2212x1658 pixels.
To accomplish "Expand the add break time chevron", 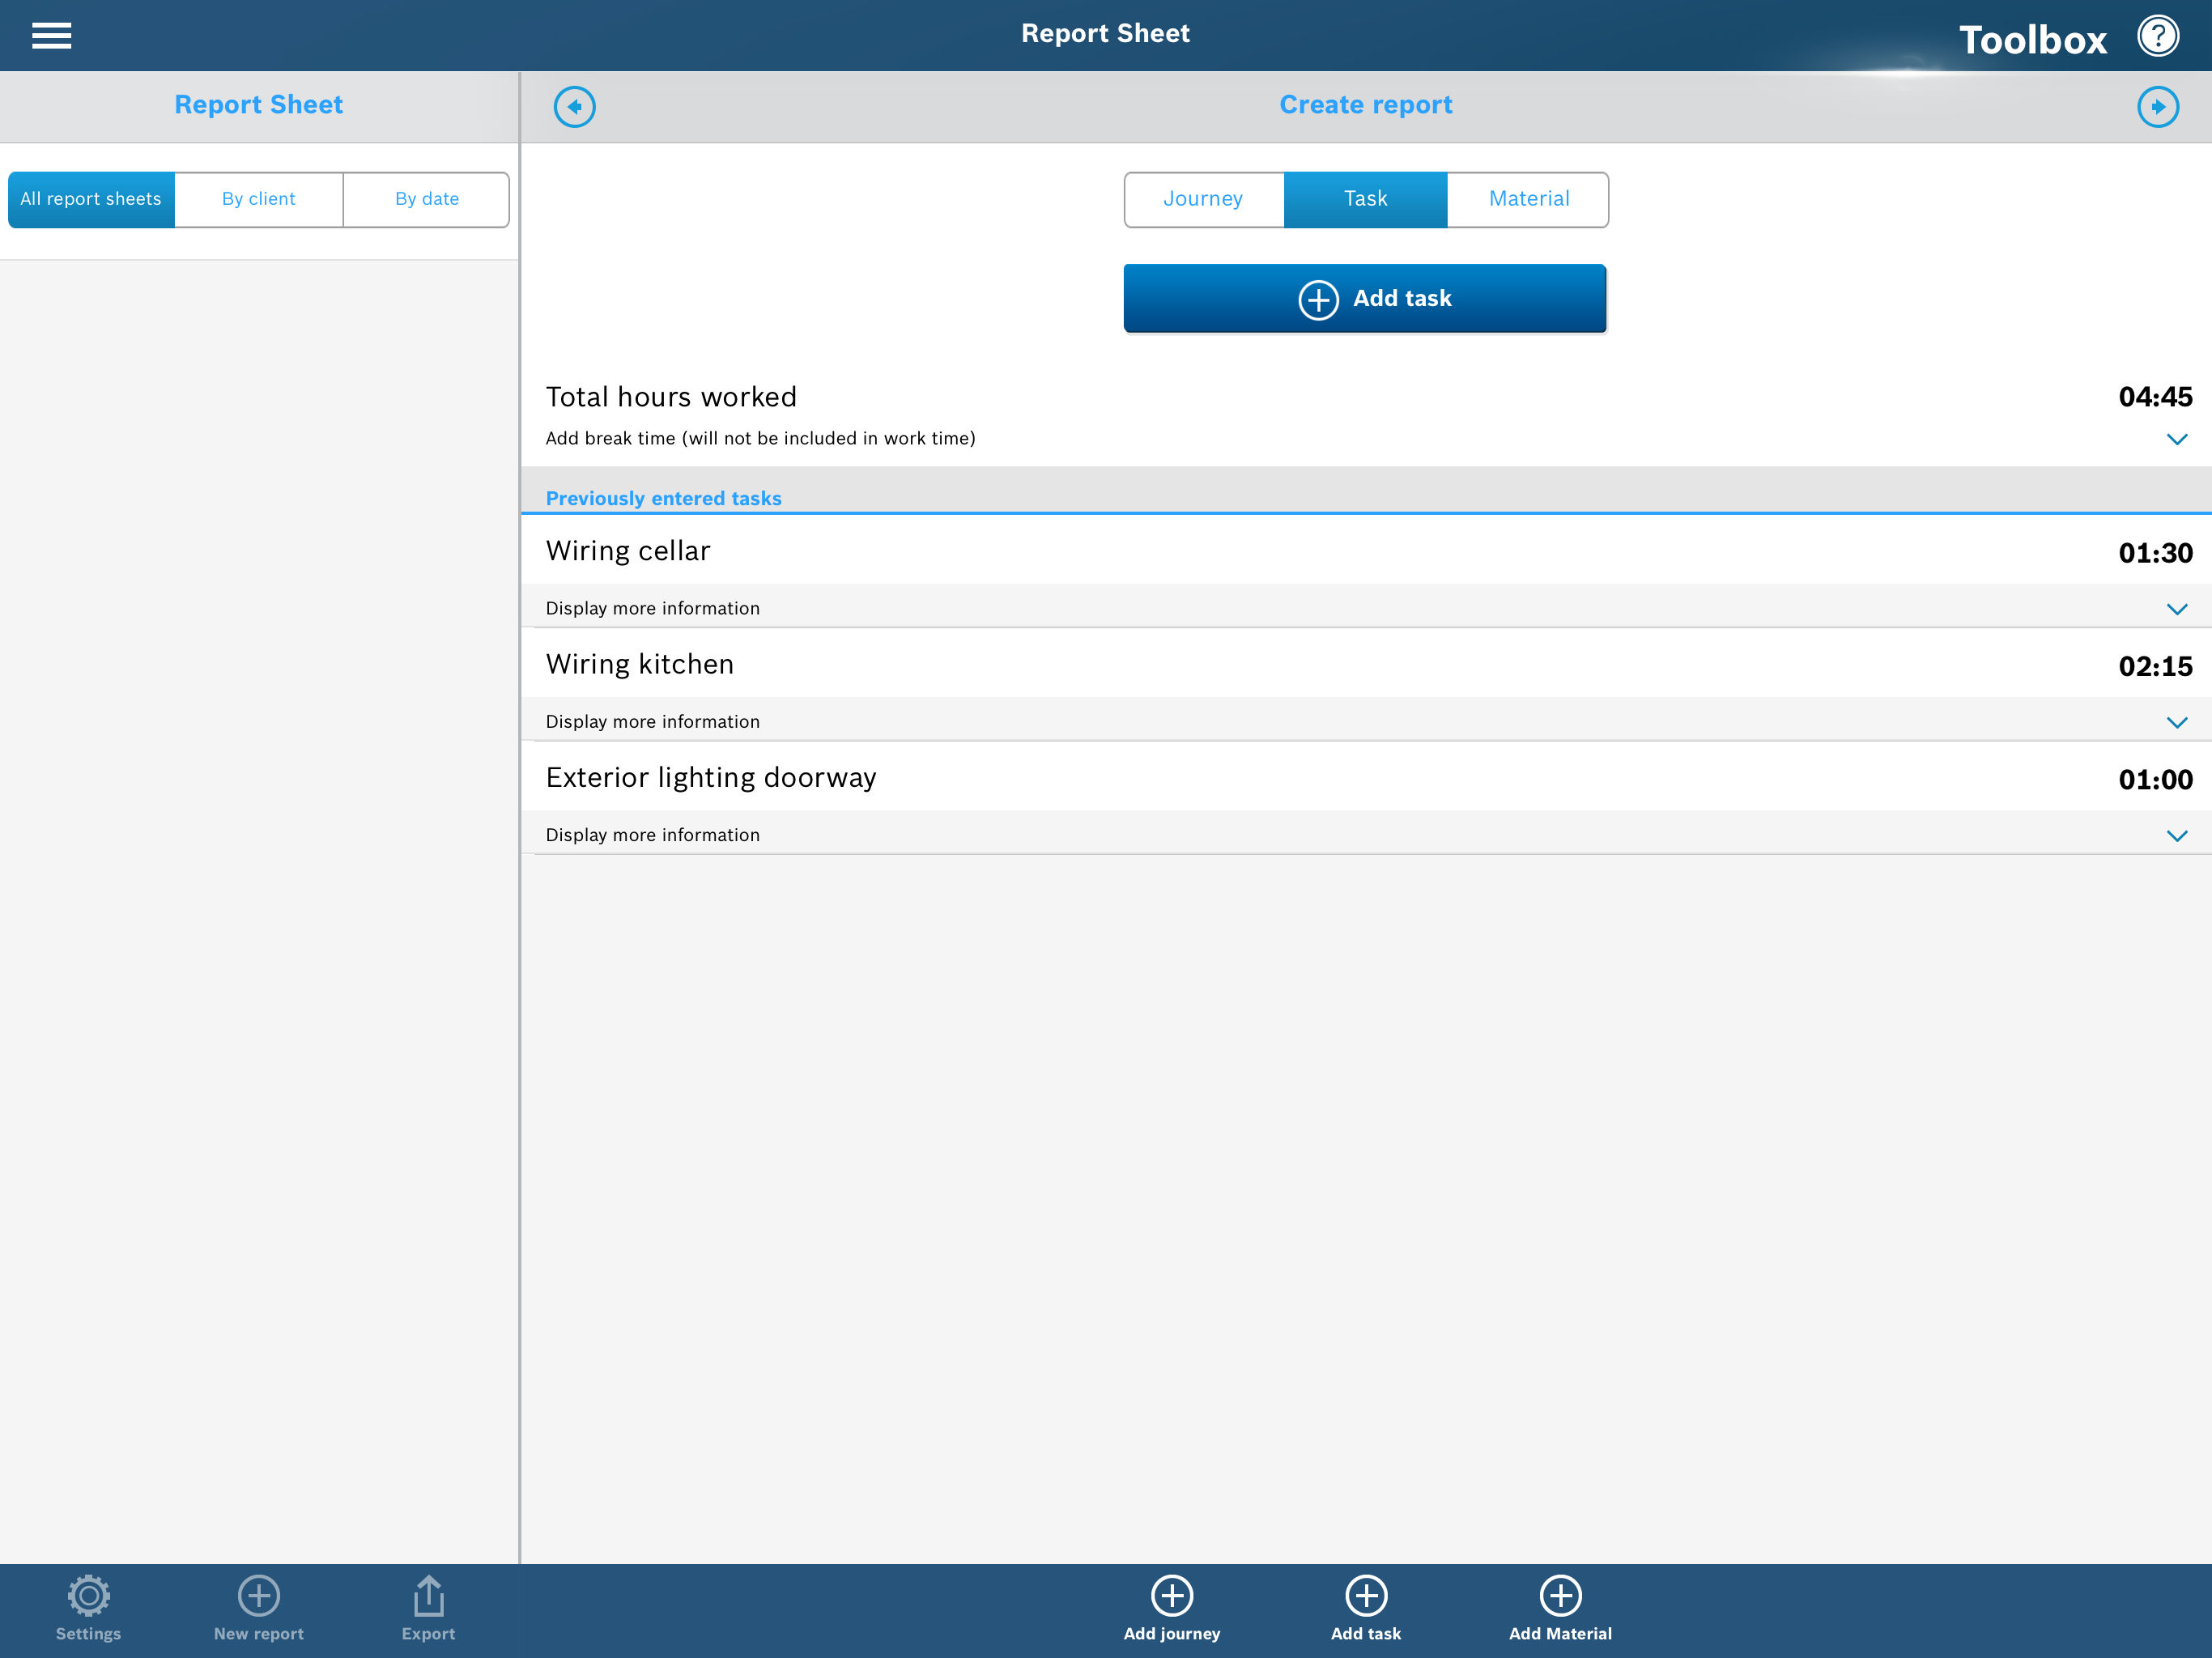I will tap(2176, 439).
